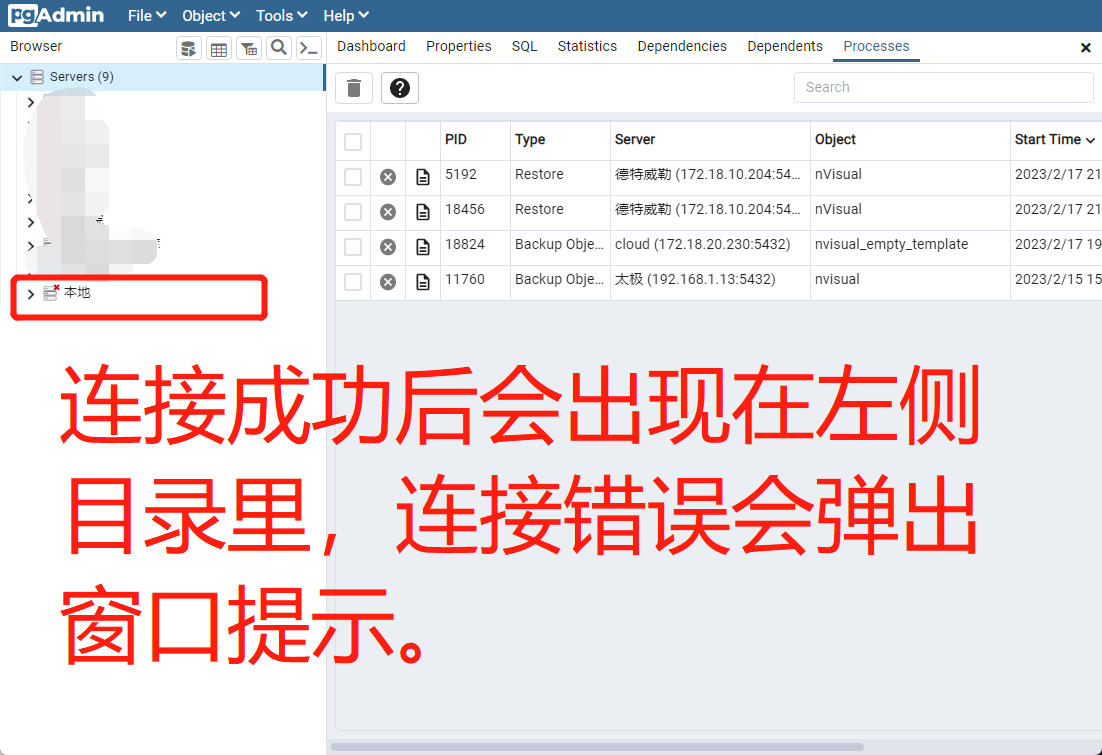View log details for PID 18824
This screenshot has height=755, width=1102.
(423, 247)
